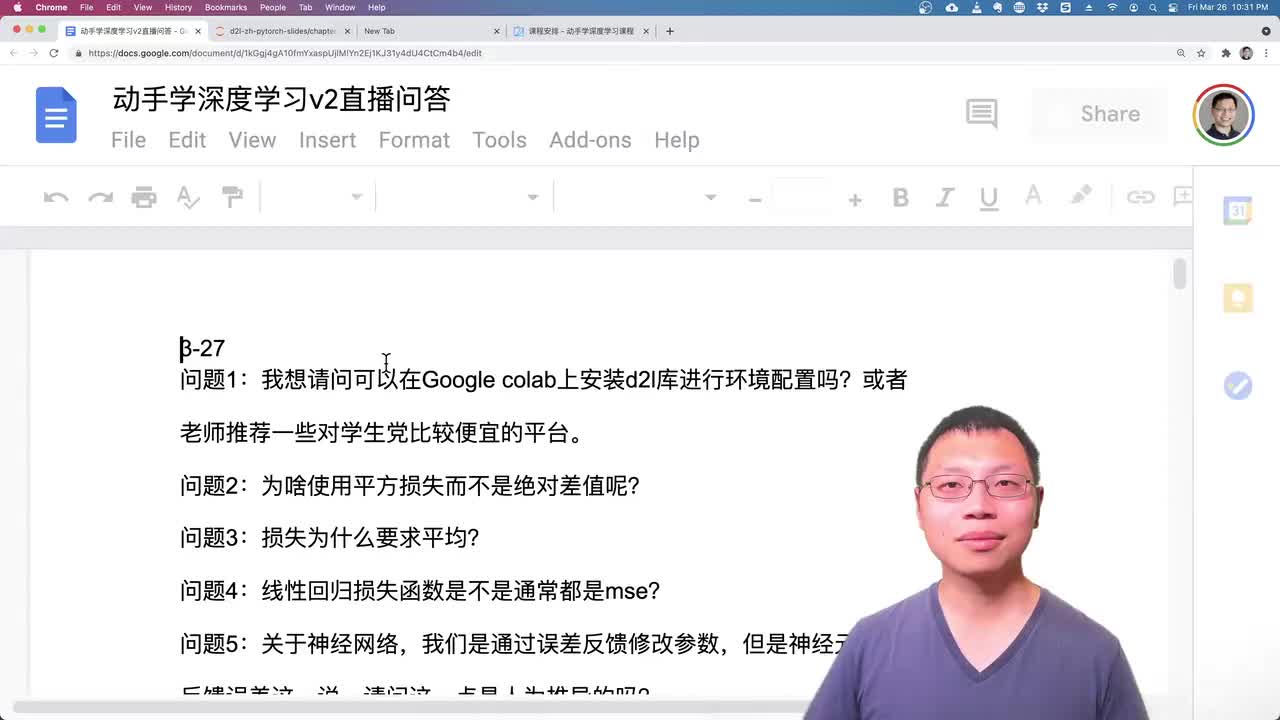The image size is (1280, 720).
Task: Open the Docs Add-ons menu
Action: point(590,140)
